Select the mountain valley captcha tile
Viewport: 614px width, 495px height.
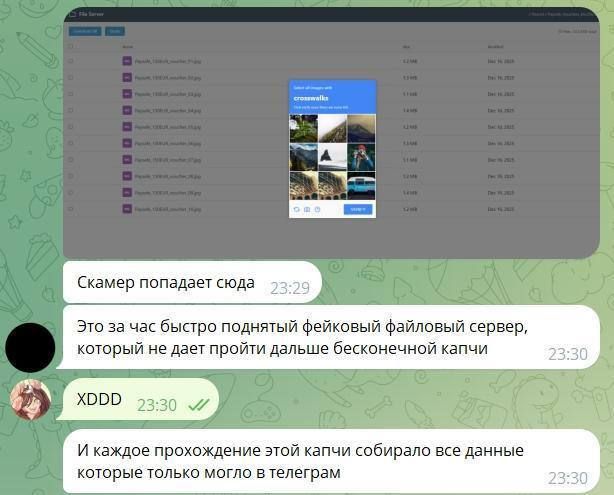[x=303, y=157]
